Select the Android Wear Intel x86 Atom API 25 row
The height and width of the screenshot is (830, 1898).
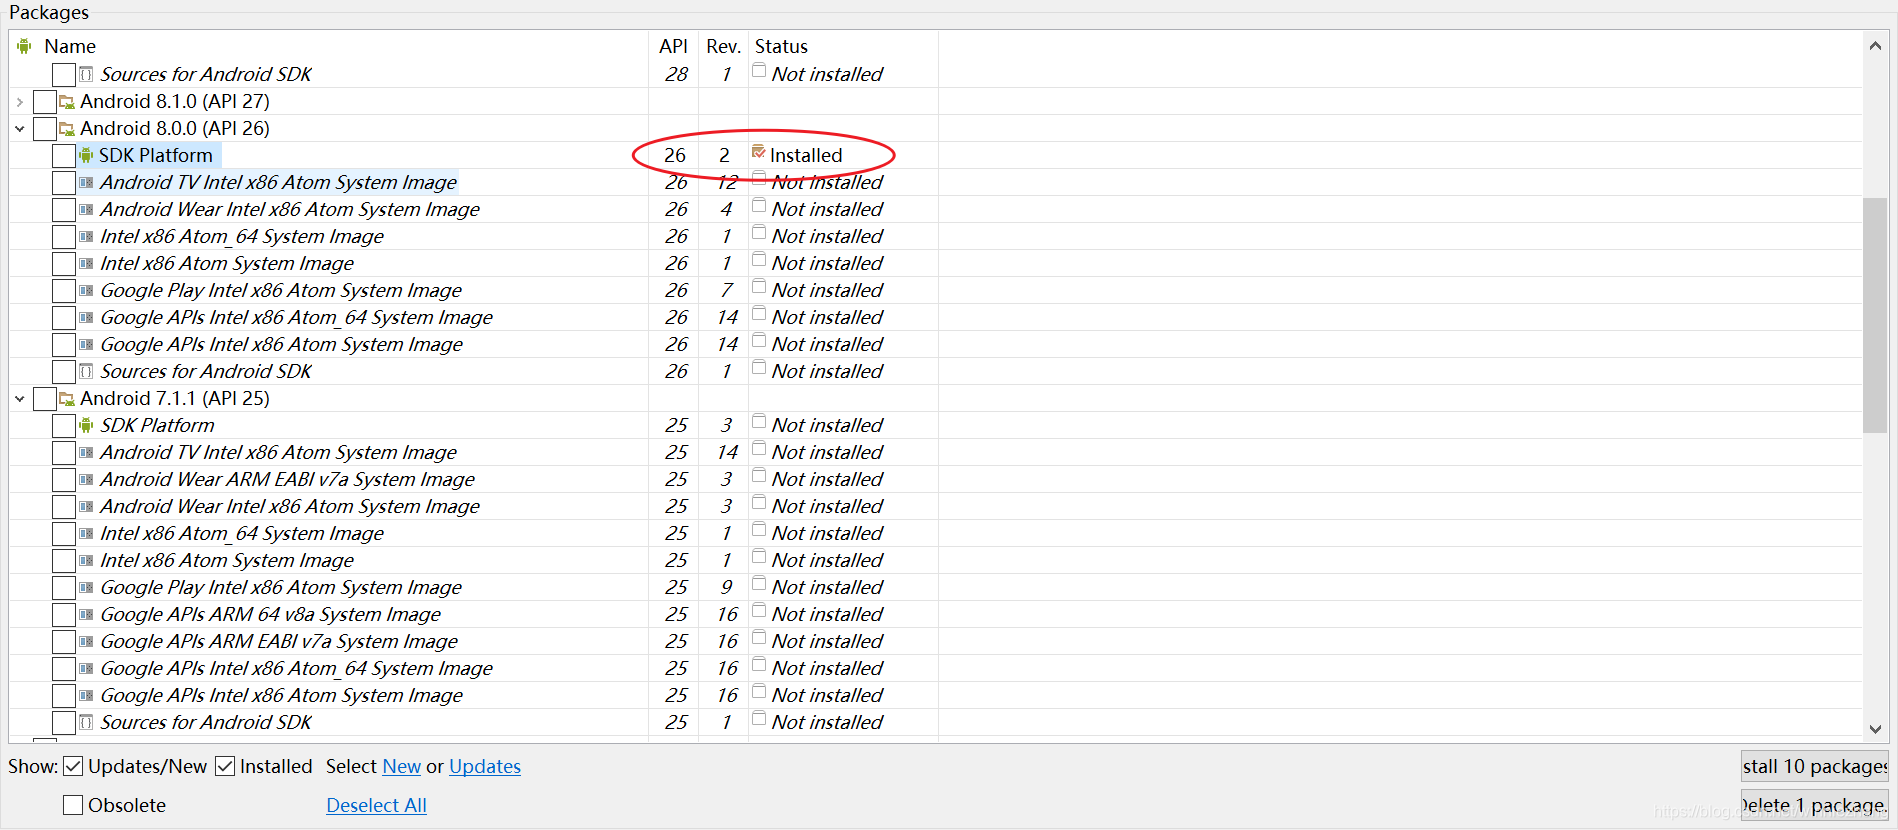[290, 506]
